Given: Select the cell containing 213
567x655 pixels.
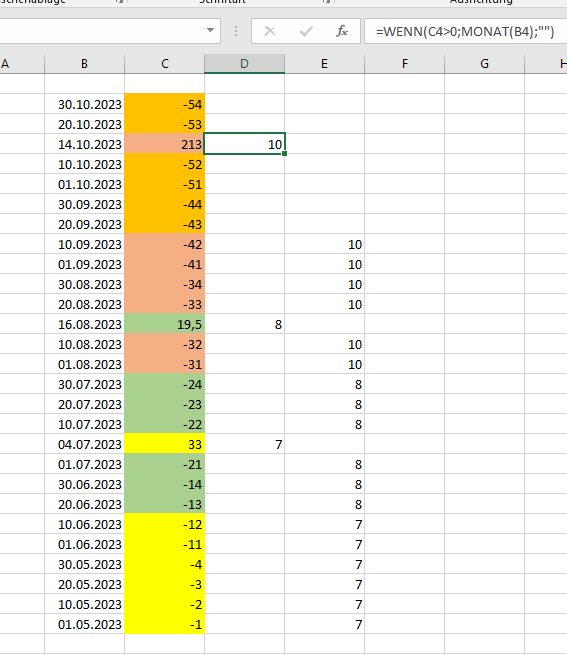Looking at the screenshot, I should point(165,144).
